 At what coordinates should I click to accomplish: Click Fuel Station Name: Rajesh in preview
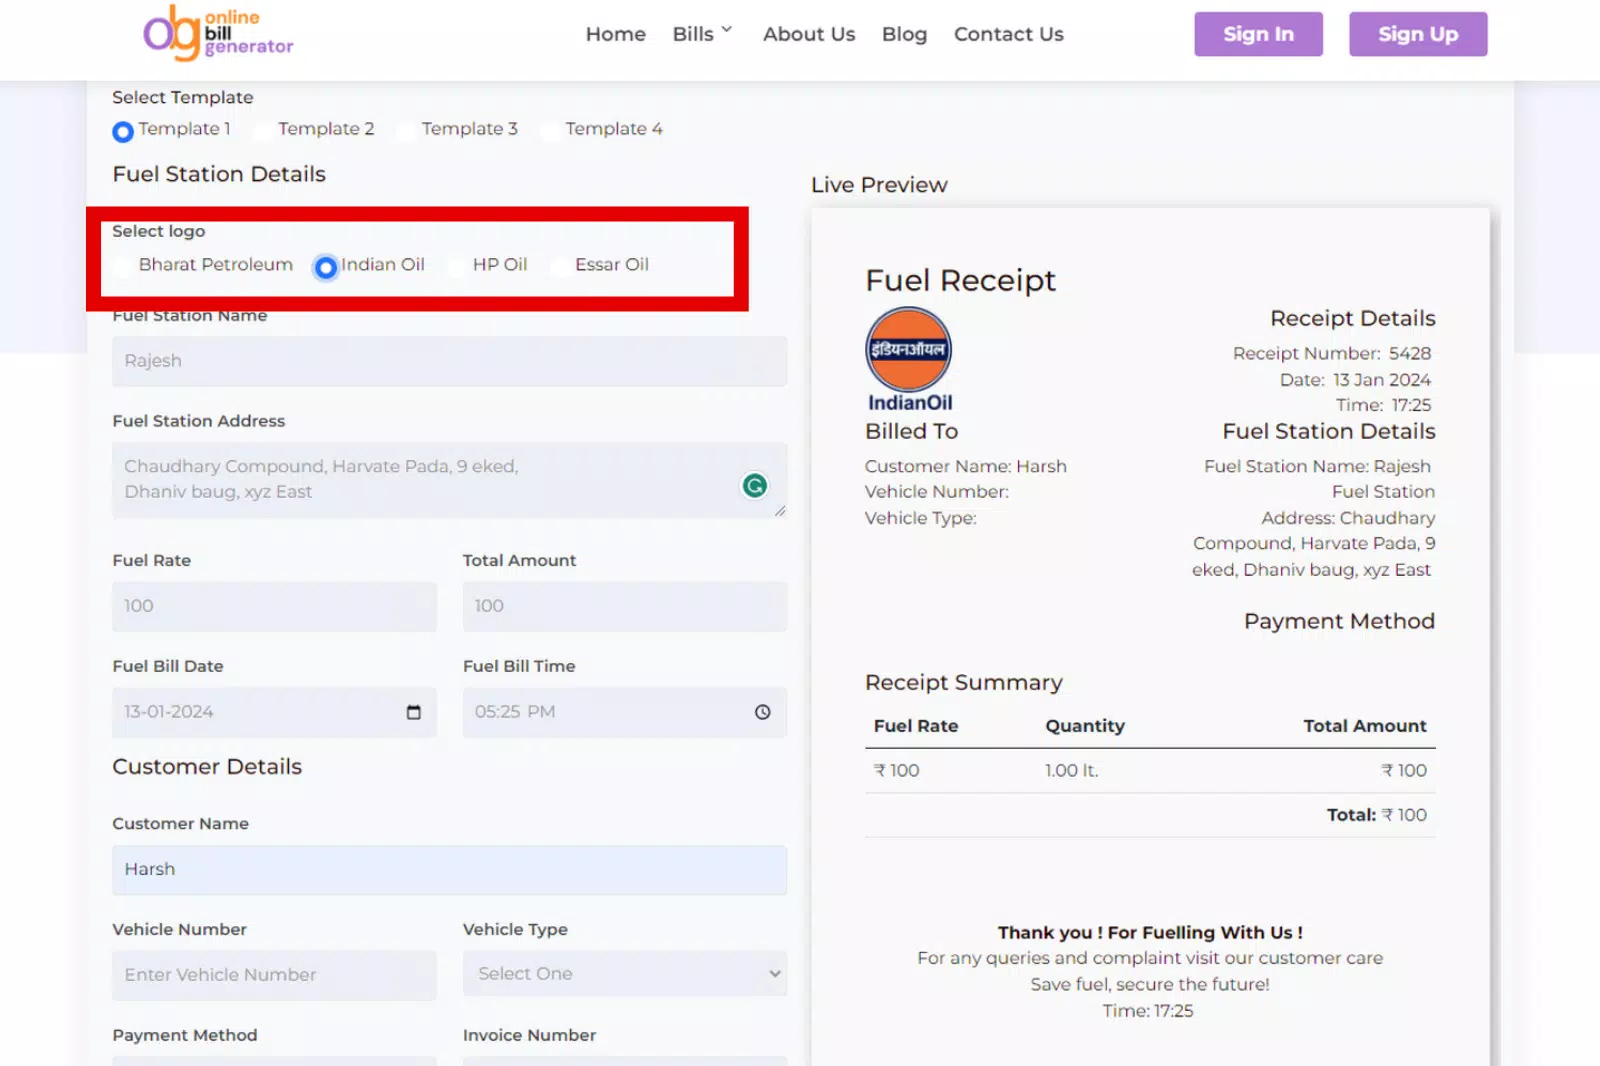coord(1317,466)
